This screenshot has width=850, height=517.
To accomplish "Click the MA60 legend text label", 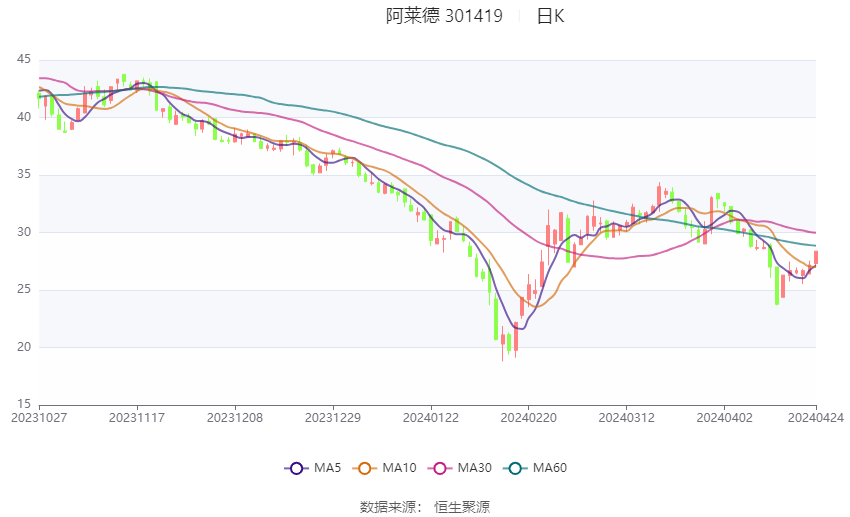I will pos(549,467).
